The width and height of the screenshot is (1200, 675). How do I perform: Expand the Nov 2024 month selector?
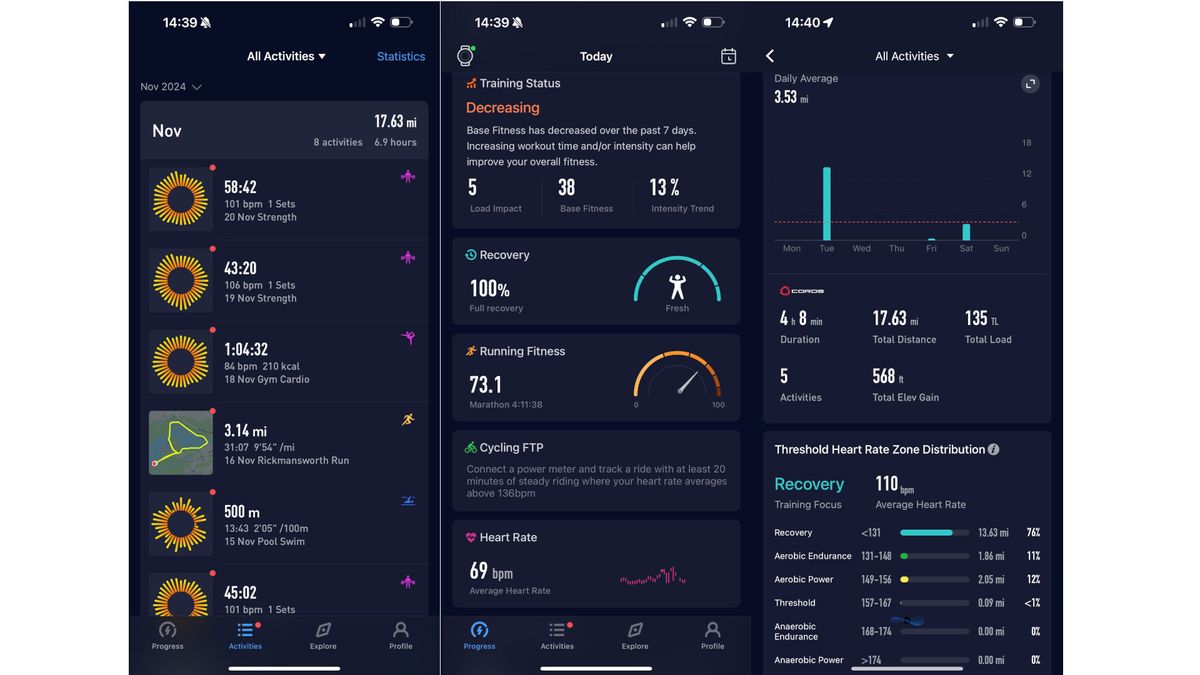(x=171, y=87)
